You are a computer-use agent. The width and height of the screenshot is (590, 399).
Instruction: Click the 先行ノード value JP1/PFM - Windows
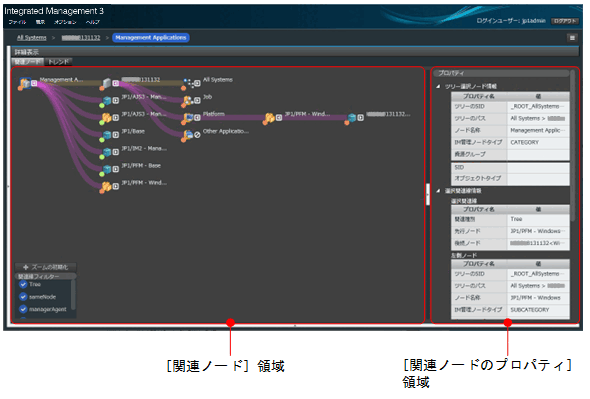pos(538,231)
